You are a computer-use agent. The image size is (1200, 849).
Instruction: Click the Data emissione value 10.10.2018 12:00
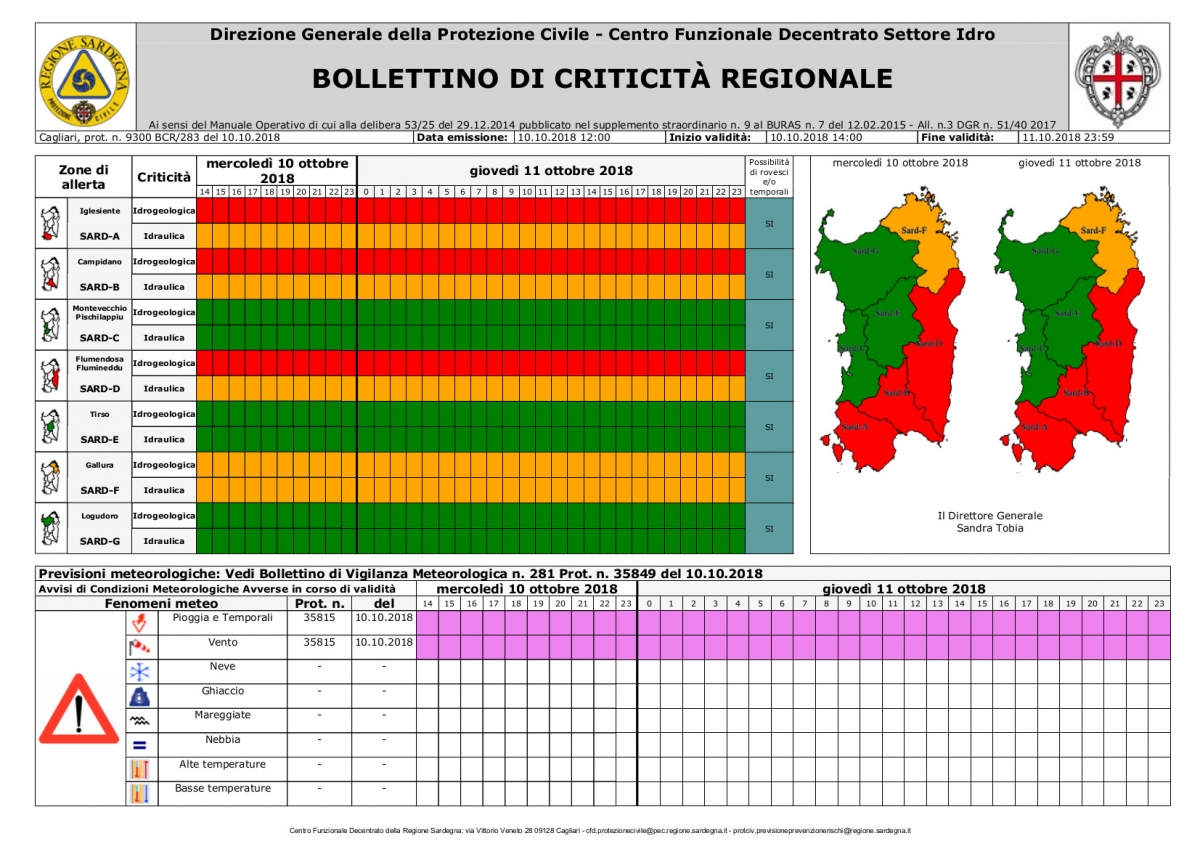click(563, 138)
